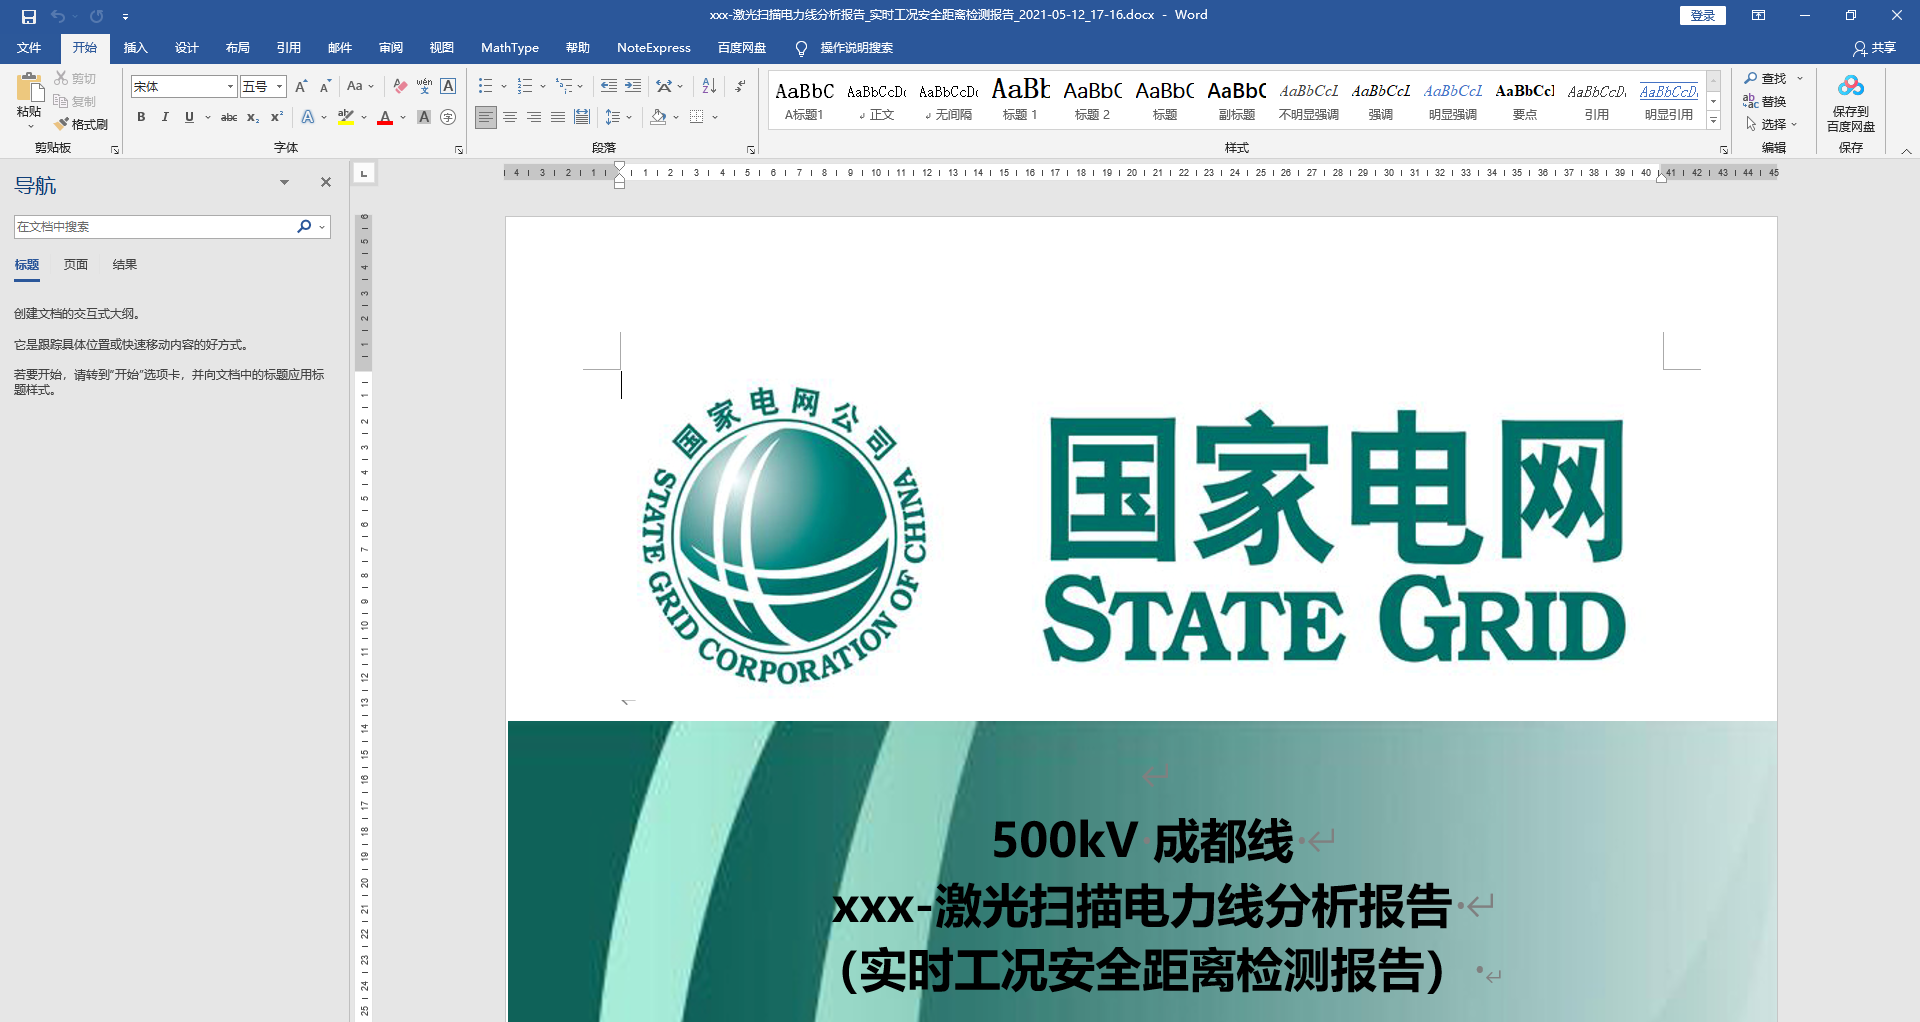
Task: Set justify alignment
Action: [x=558, y=117]
